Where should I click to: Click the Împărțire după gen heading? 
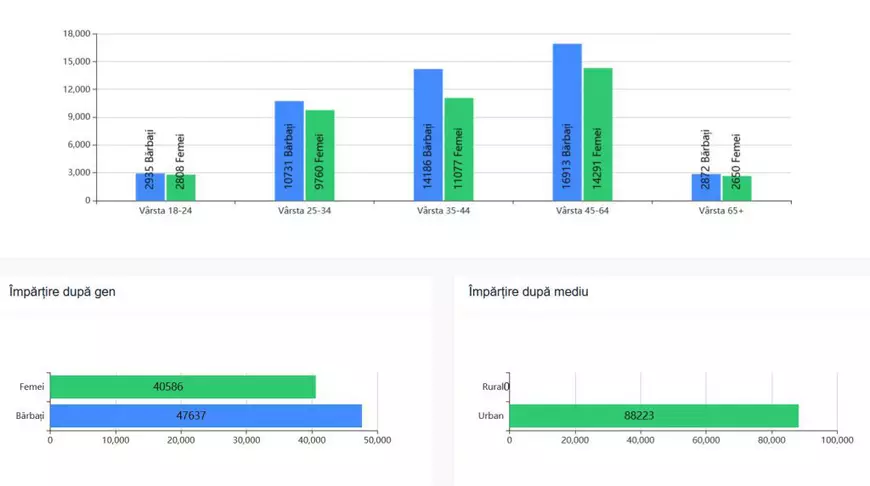tap(63, 292)
